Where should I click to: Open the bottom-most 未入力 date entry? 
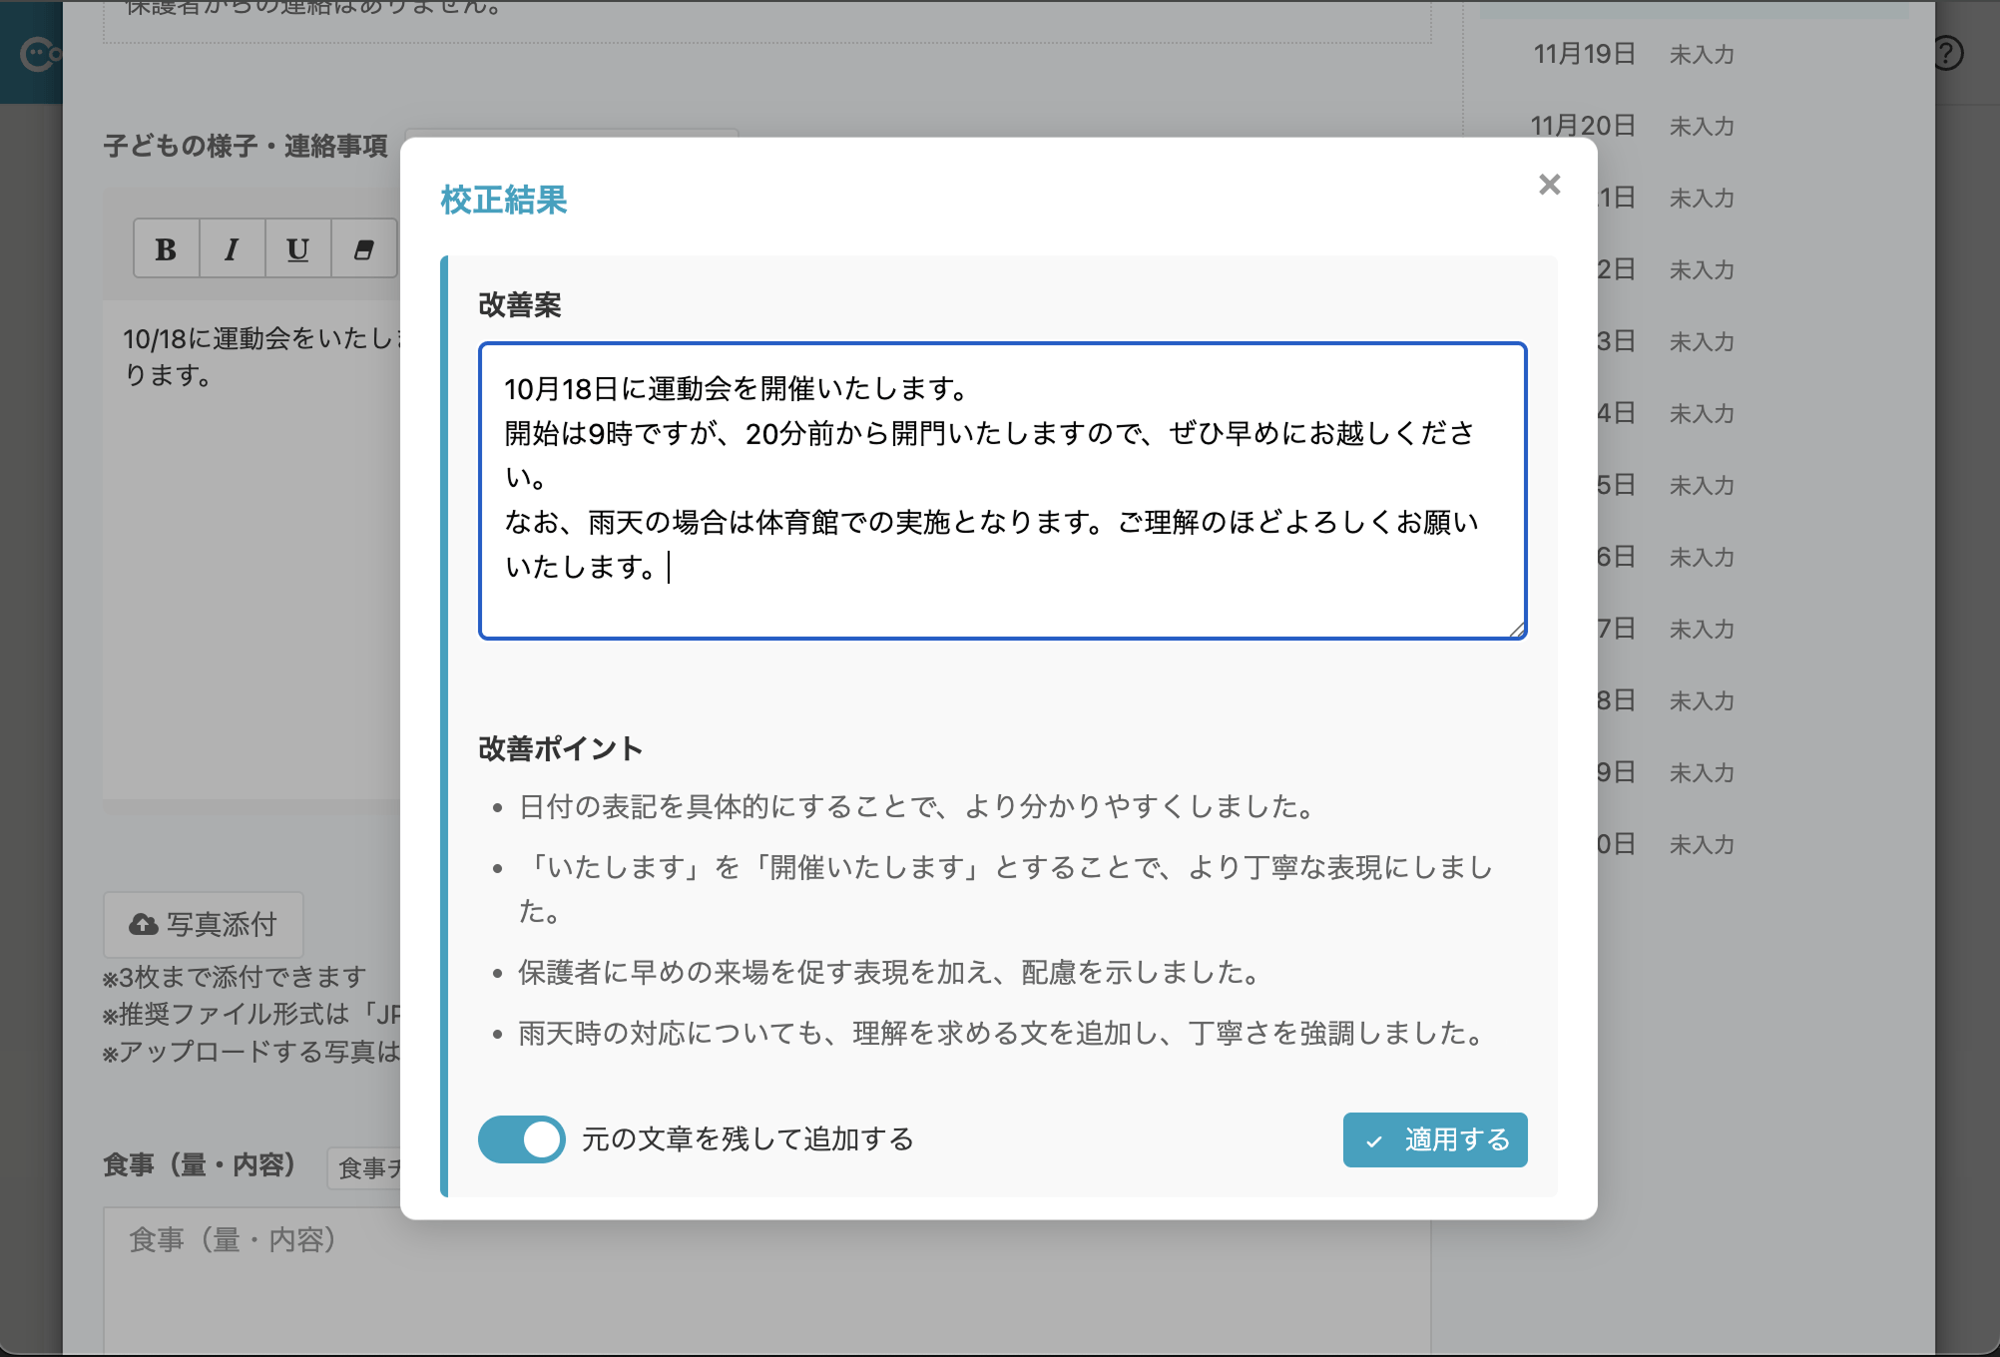pyautogui.click(x=1700, y=844)
